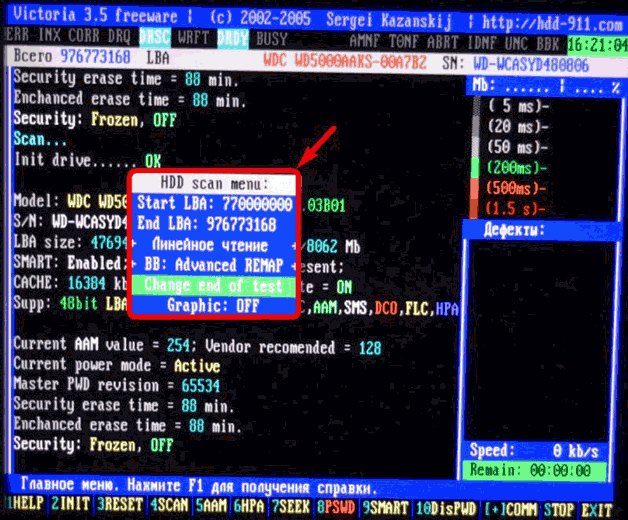Select the 10DisPWD function
The image size is (628, 520).
coord(446,509)
